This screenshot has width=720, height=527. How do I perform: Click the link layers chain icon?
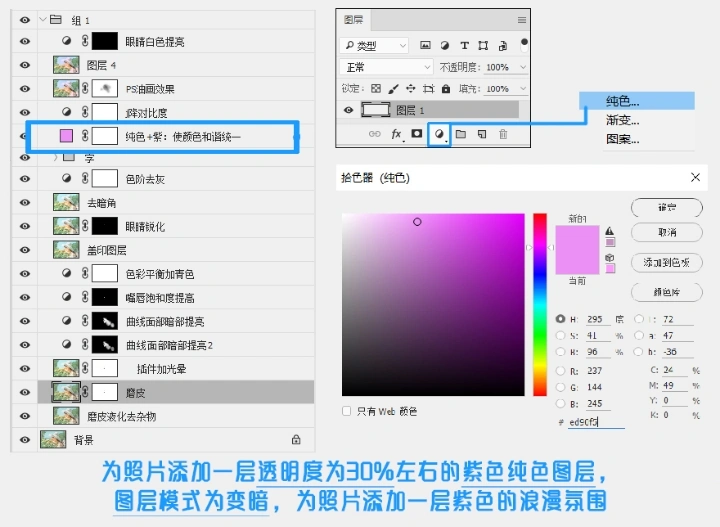coord(375,134)
